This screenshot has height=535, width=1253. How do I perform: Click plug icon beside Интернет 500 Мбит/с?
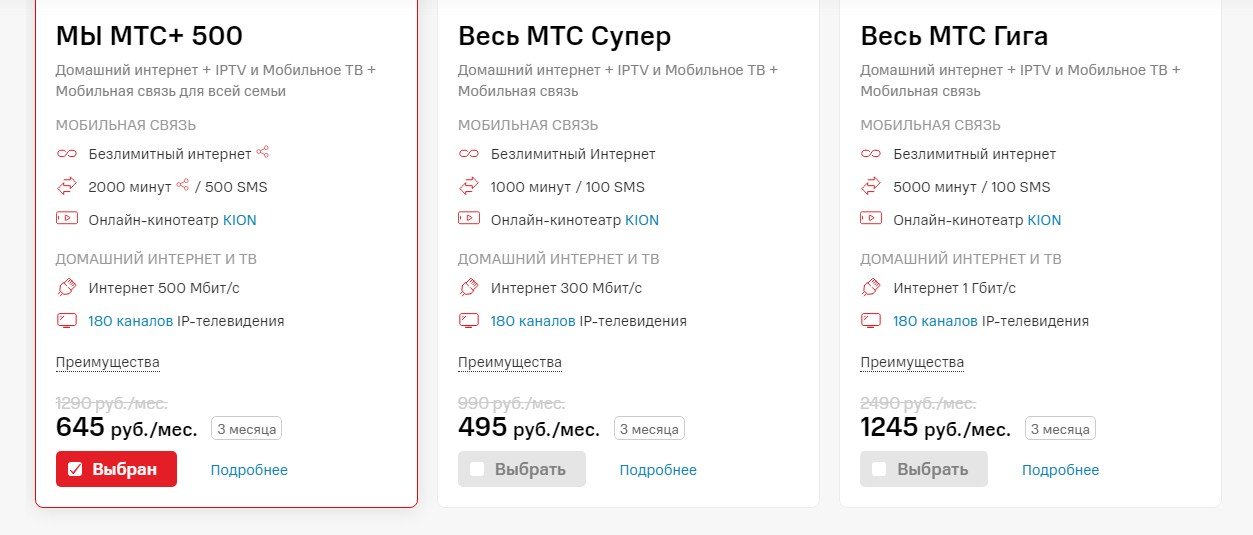(x=66, y=288)
